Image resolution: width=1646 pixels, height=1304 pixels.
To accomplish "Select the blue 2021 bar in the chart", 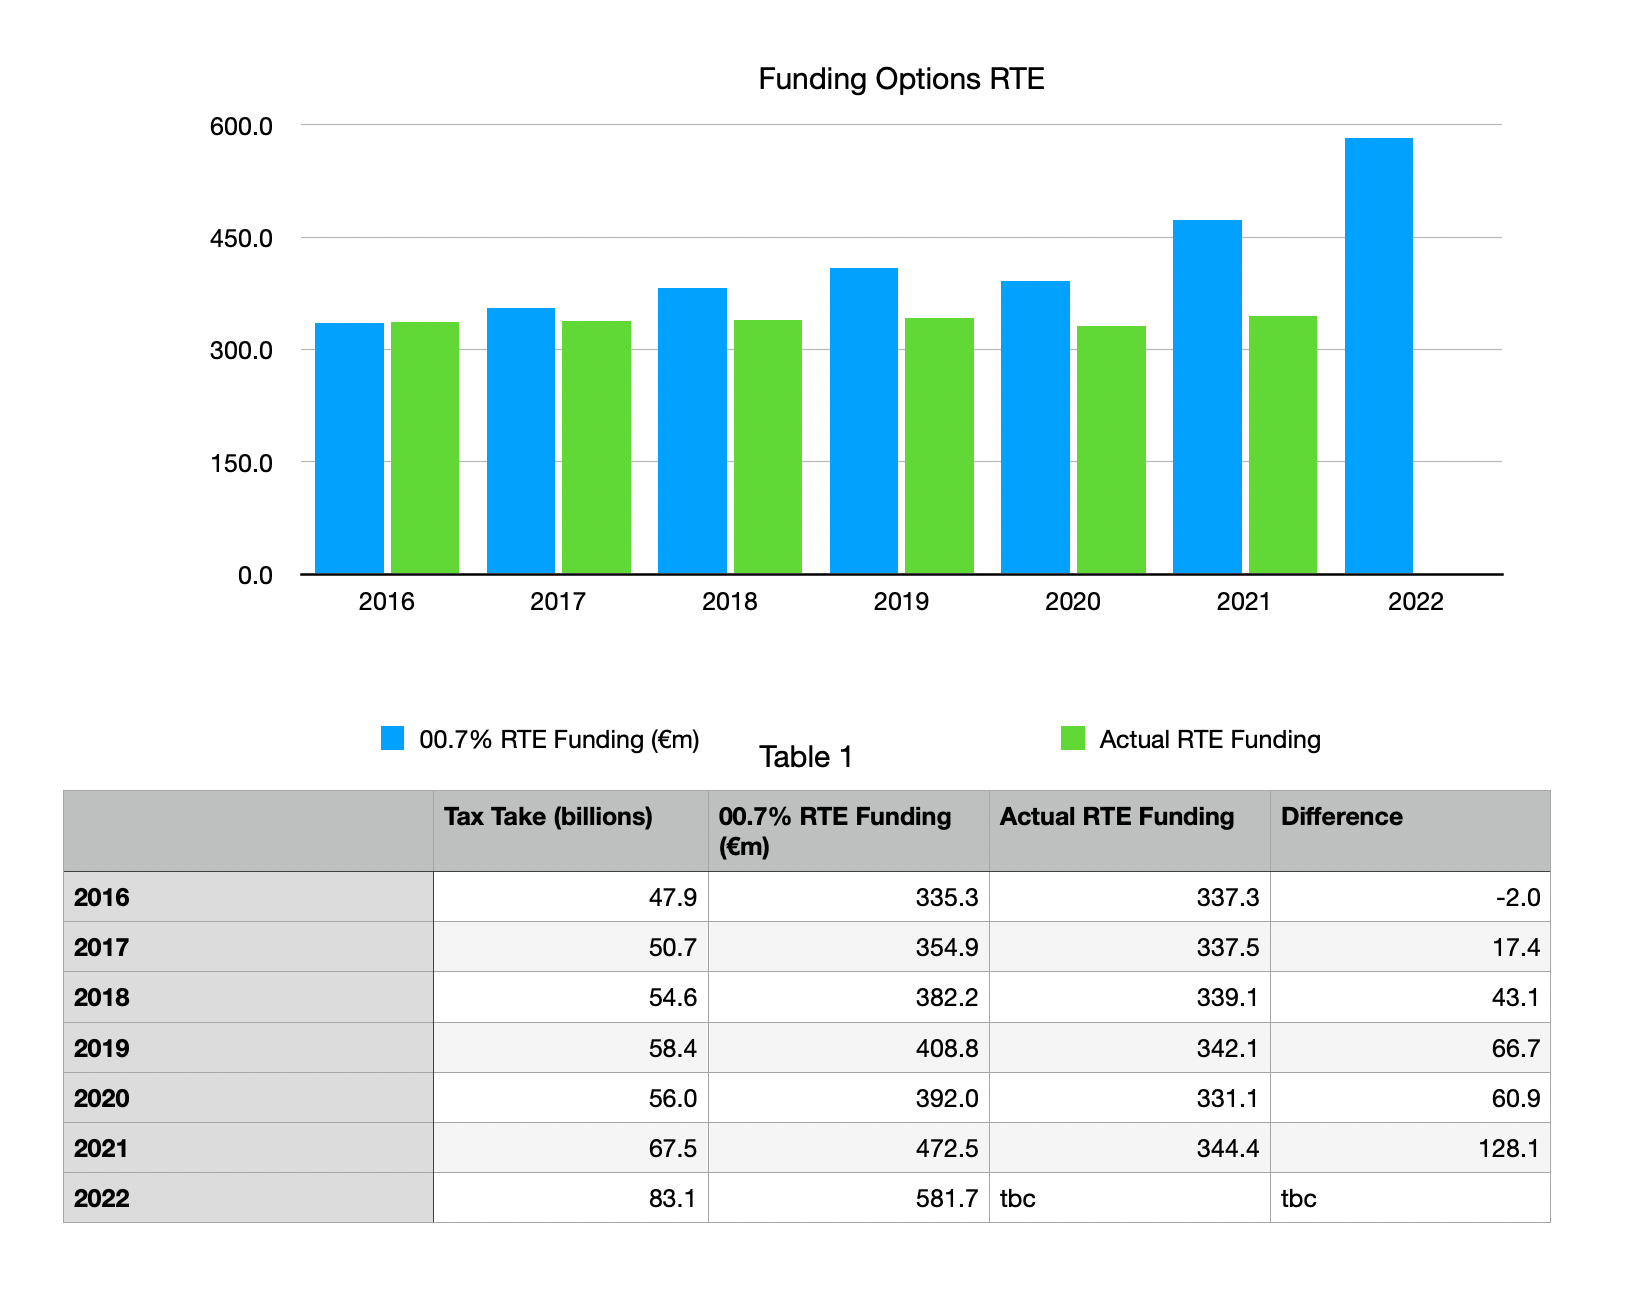I will point(1207,397).
